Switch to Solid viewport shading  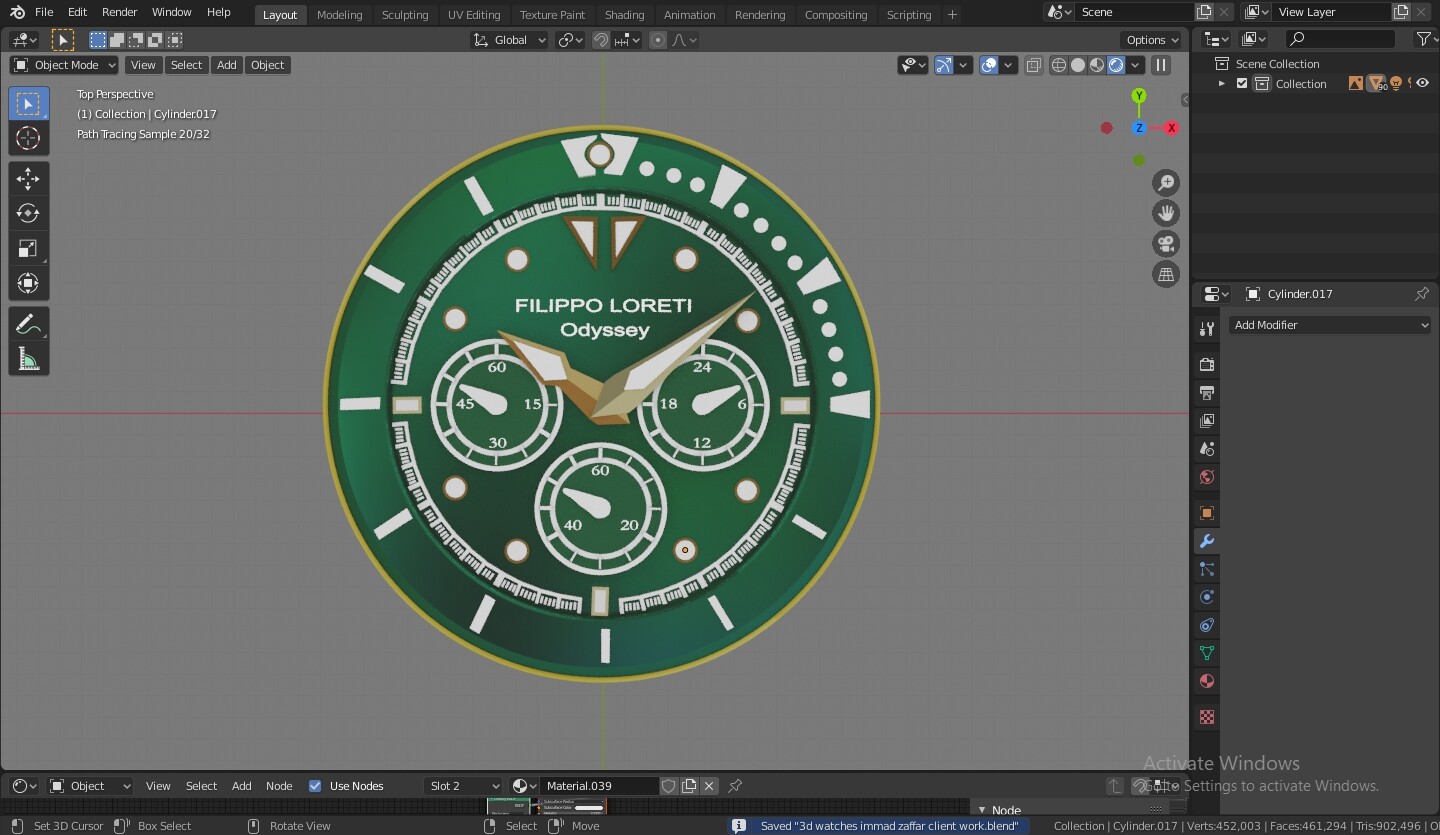point(1078,65)
